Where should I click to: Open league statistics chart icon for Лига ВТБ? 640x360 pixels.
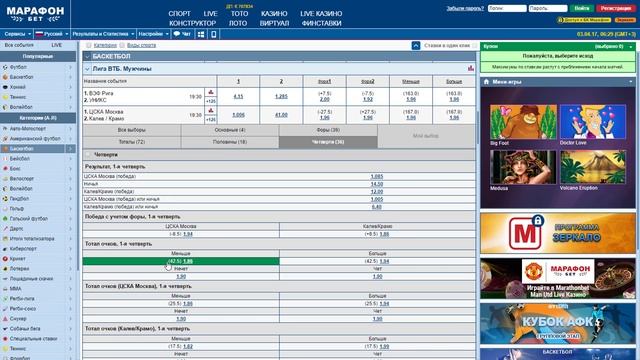point(471,69)
